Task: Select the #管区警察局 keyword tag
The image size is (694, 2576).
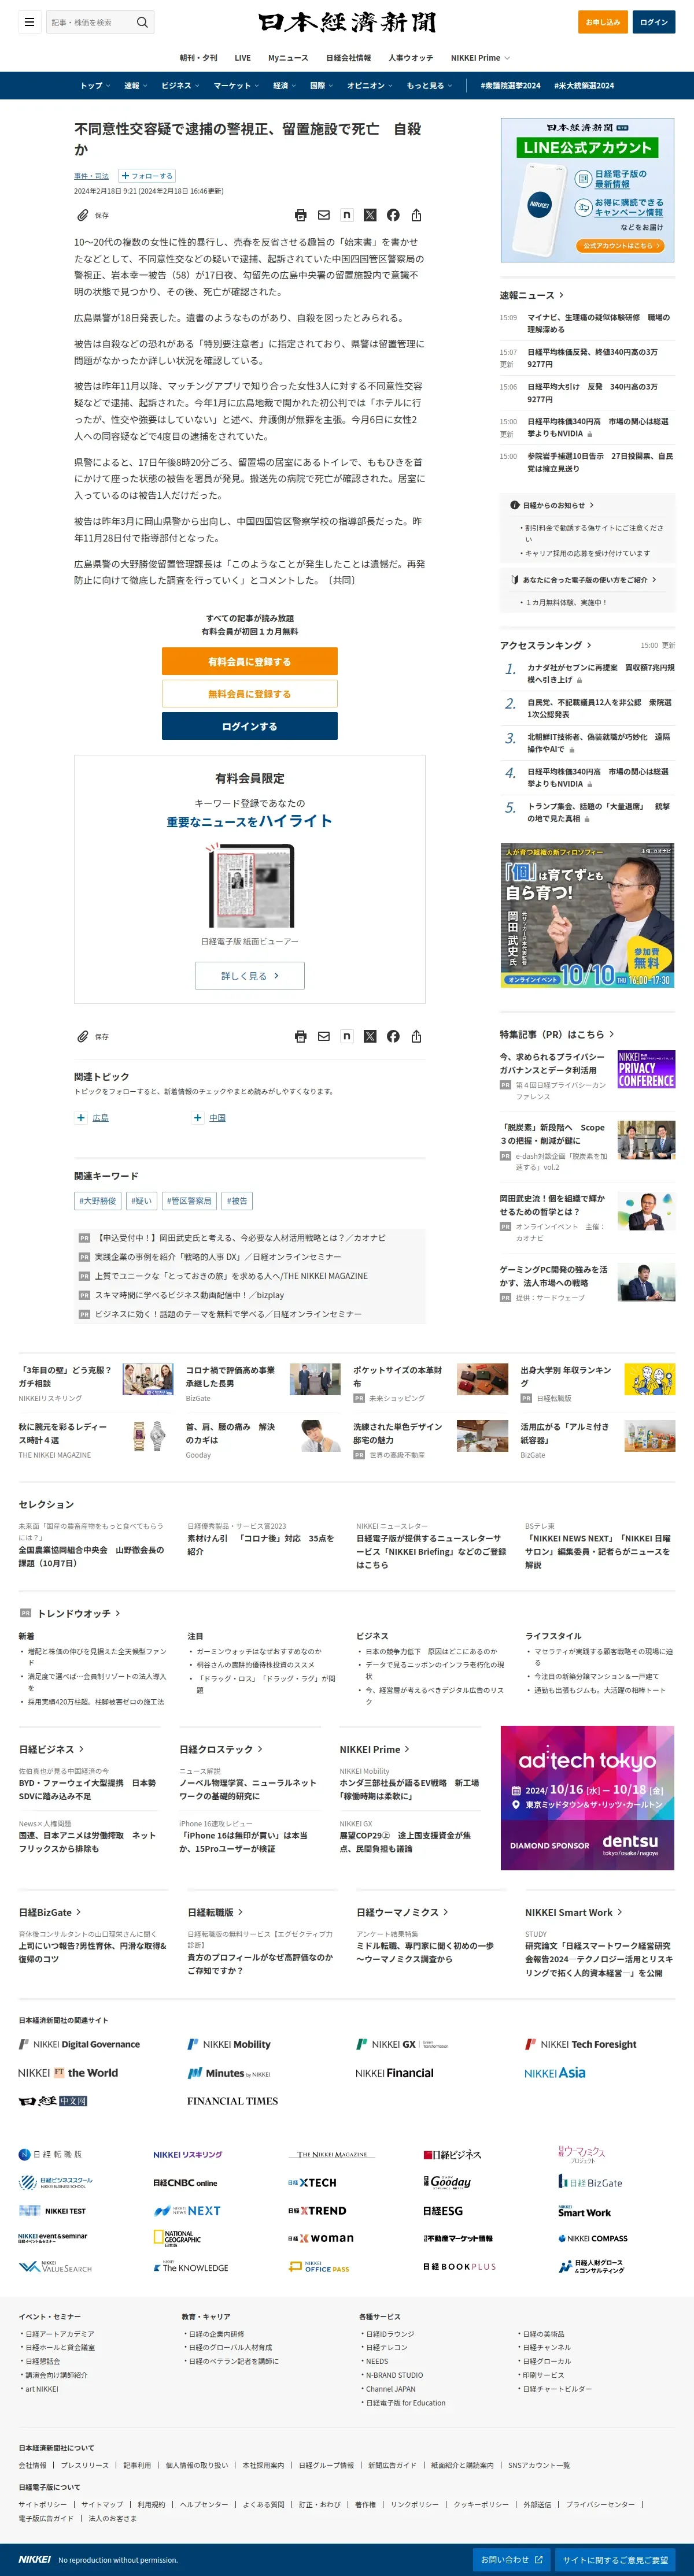Action: point(189,1201)
